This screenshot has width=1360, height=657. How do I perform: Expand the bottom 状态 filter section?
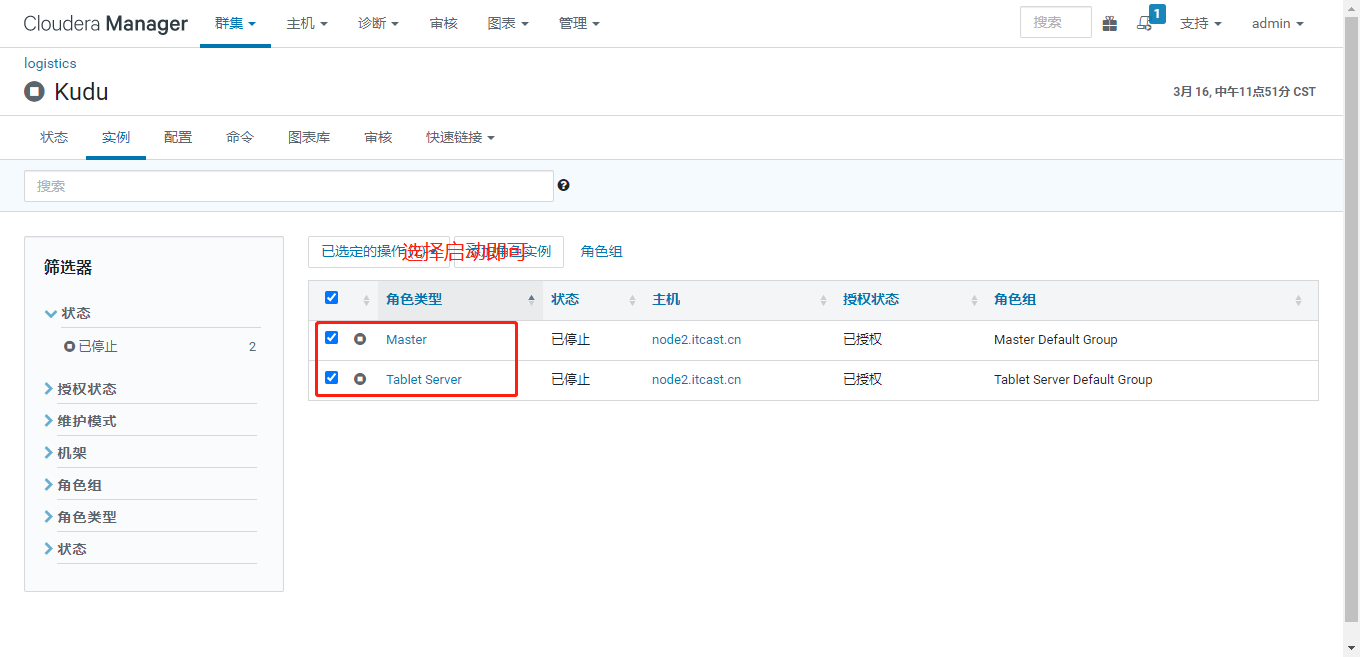[66, 549]
